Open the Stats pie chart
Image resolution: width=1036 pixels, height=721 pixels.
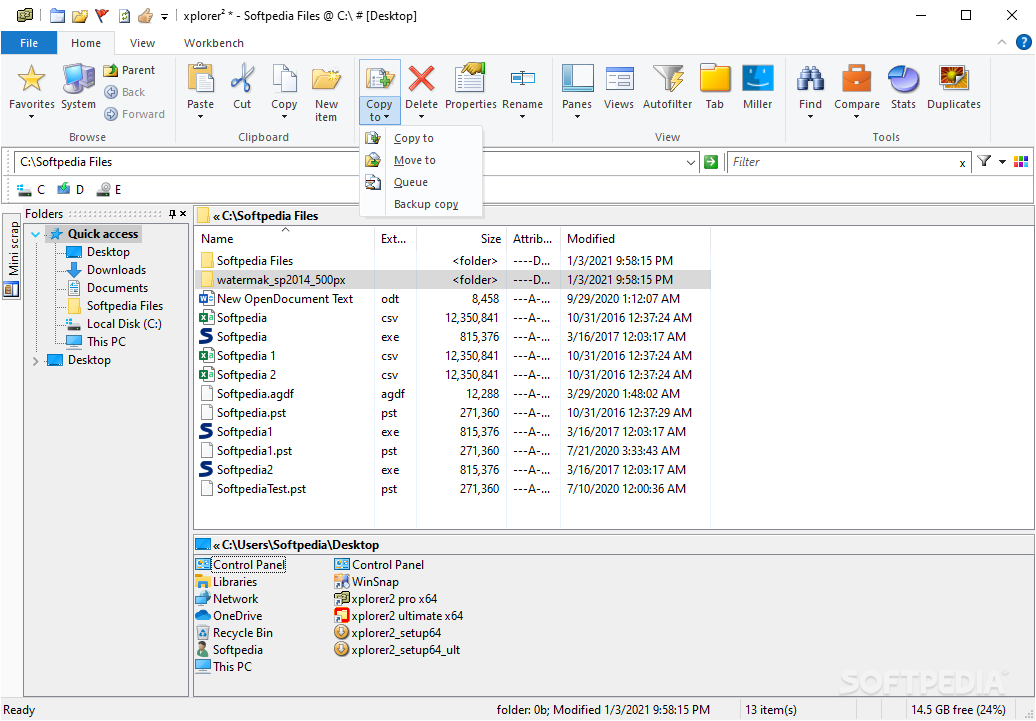point(903,79)
